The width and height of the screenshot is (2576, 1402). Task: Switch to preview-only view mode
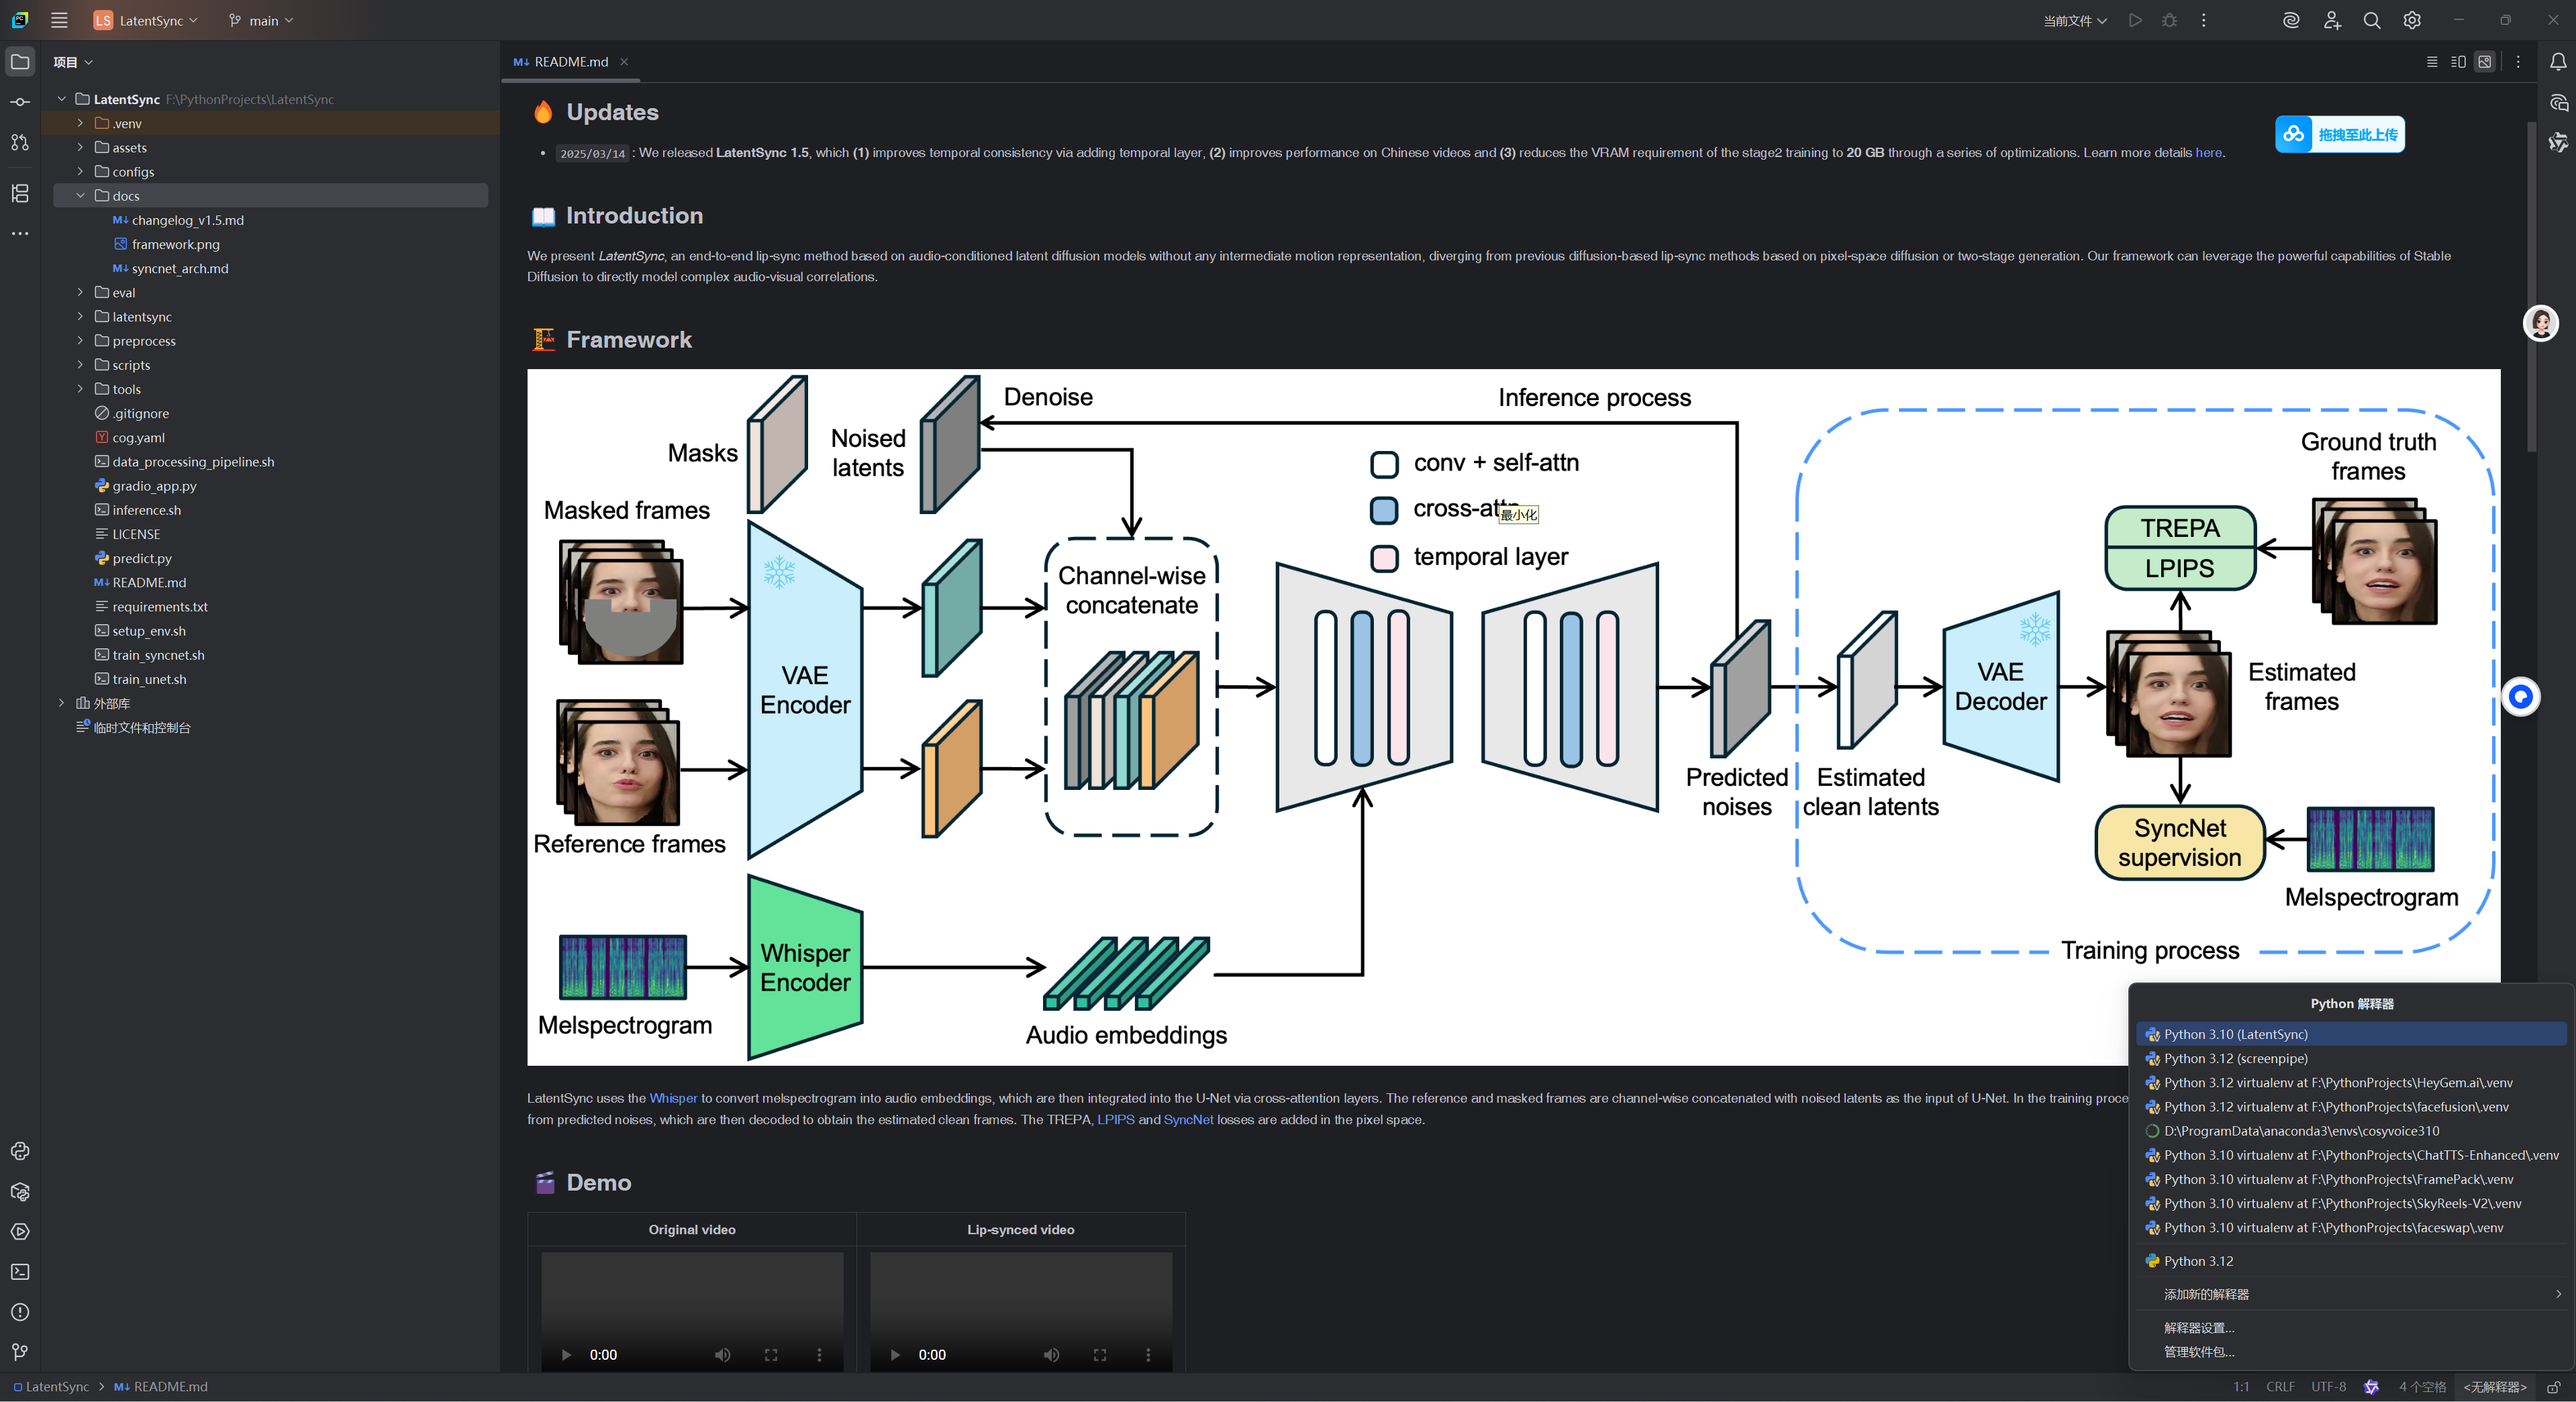(x=2485, y=62)
